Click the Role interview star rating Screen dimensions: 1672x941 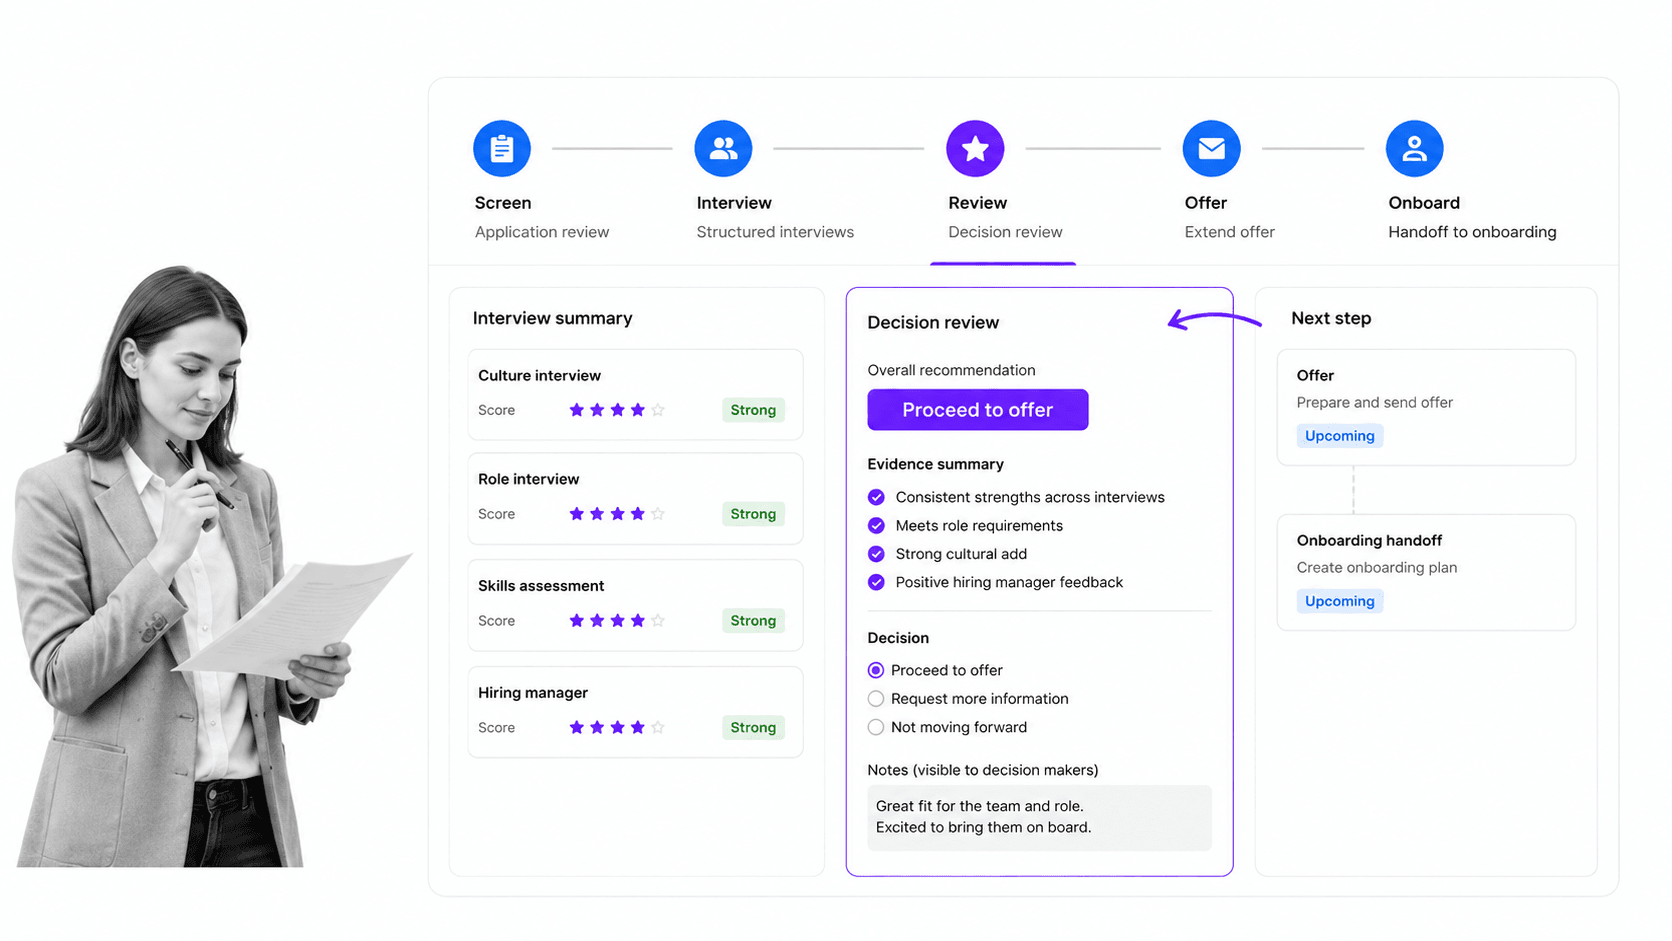pos(617,514)
